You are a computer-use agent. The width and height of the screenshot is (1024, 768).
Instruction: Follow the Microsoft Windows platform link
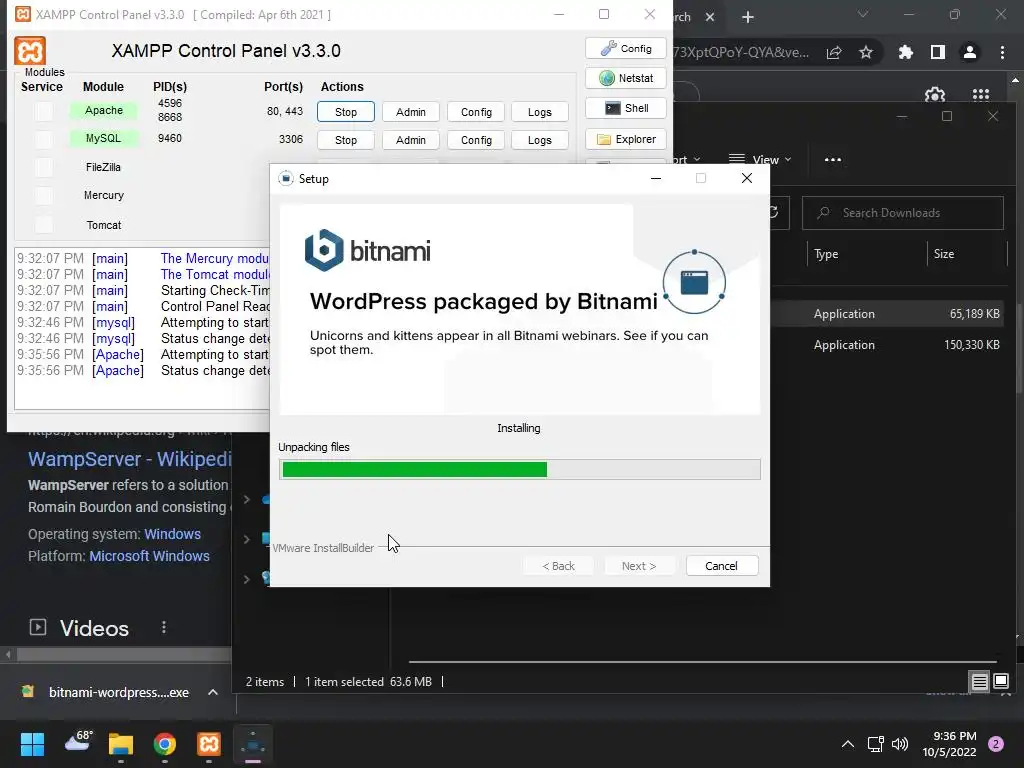pyautogui.click(x=150, y=556)
